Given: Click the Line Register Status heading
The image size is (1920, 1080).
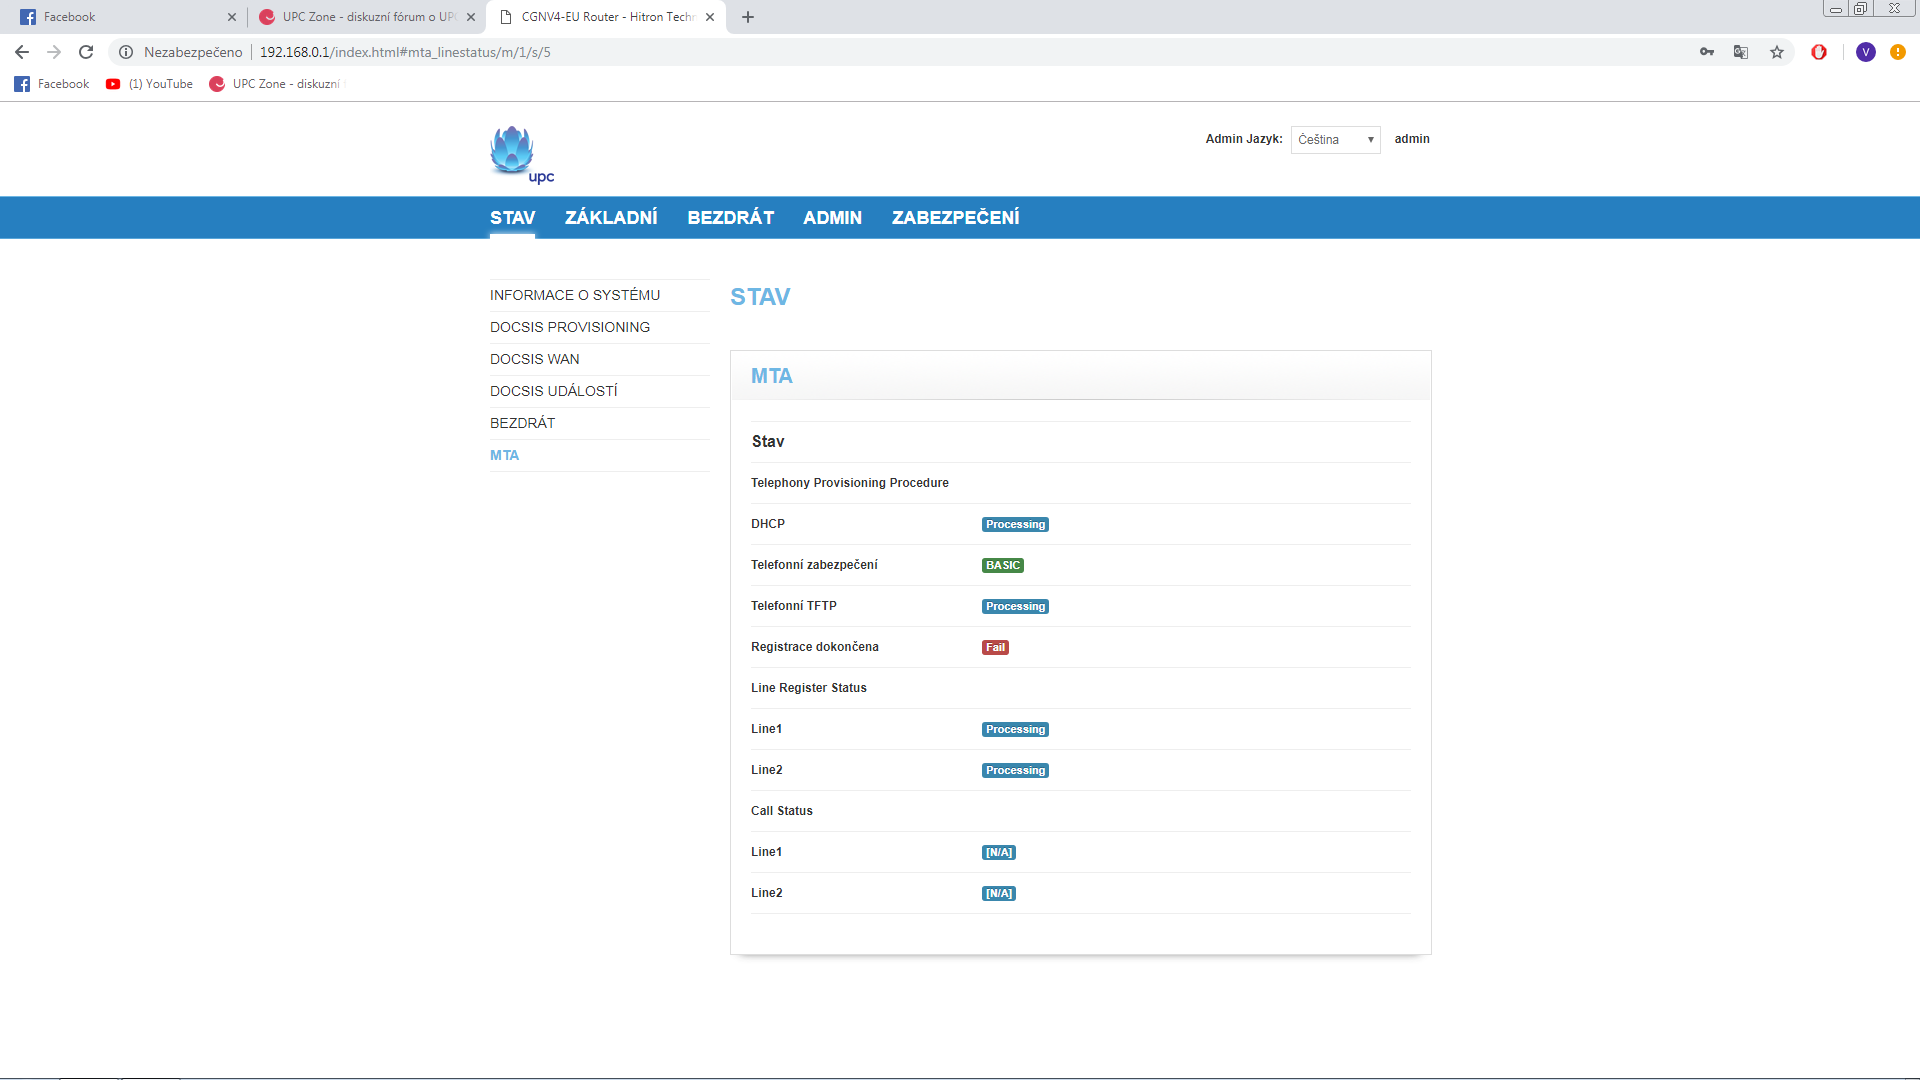Looking at the screenshot, I should (x=809, y=688).
